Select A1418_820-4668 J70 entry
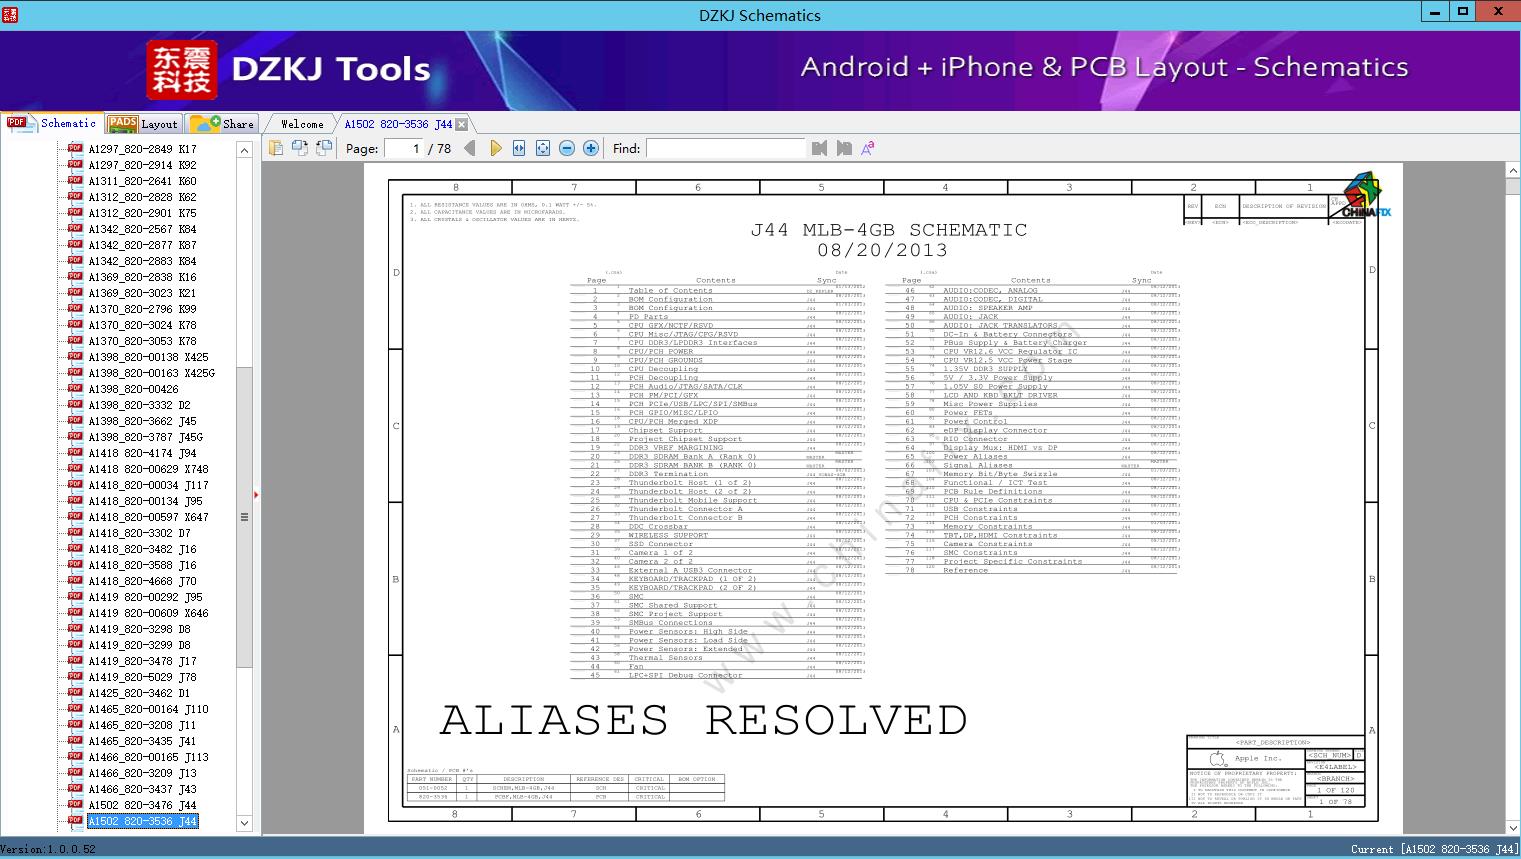The image size is (1521, 859). click(x=142, y=581)
